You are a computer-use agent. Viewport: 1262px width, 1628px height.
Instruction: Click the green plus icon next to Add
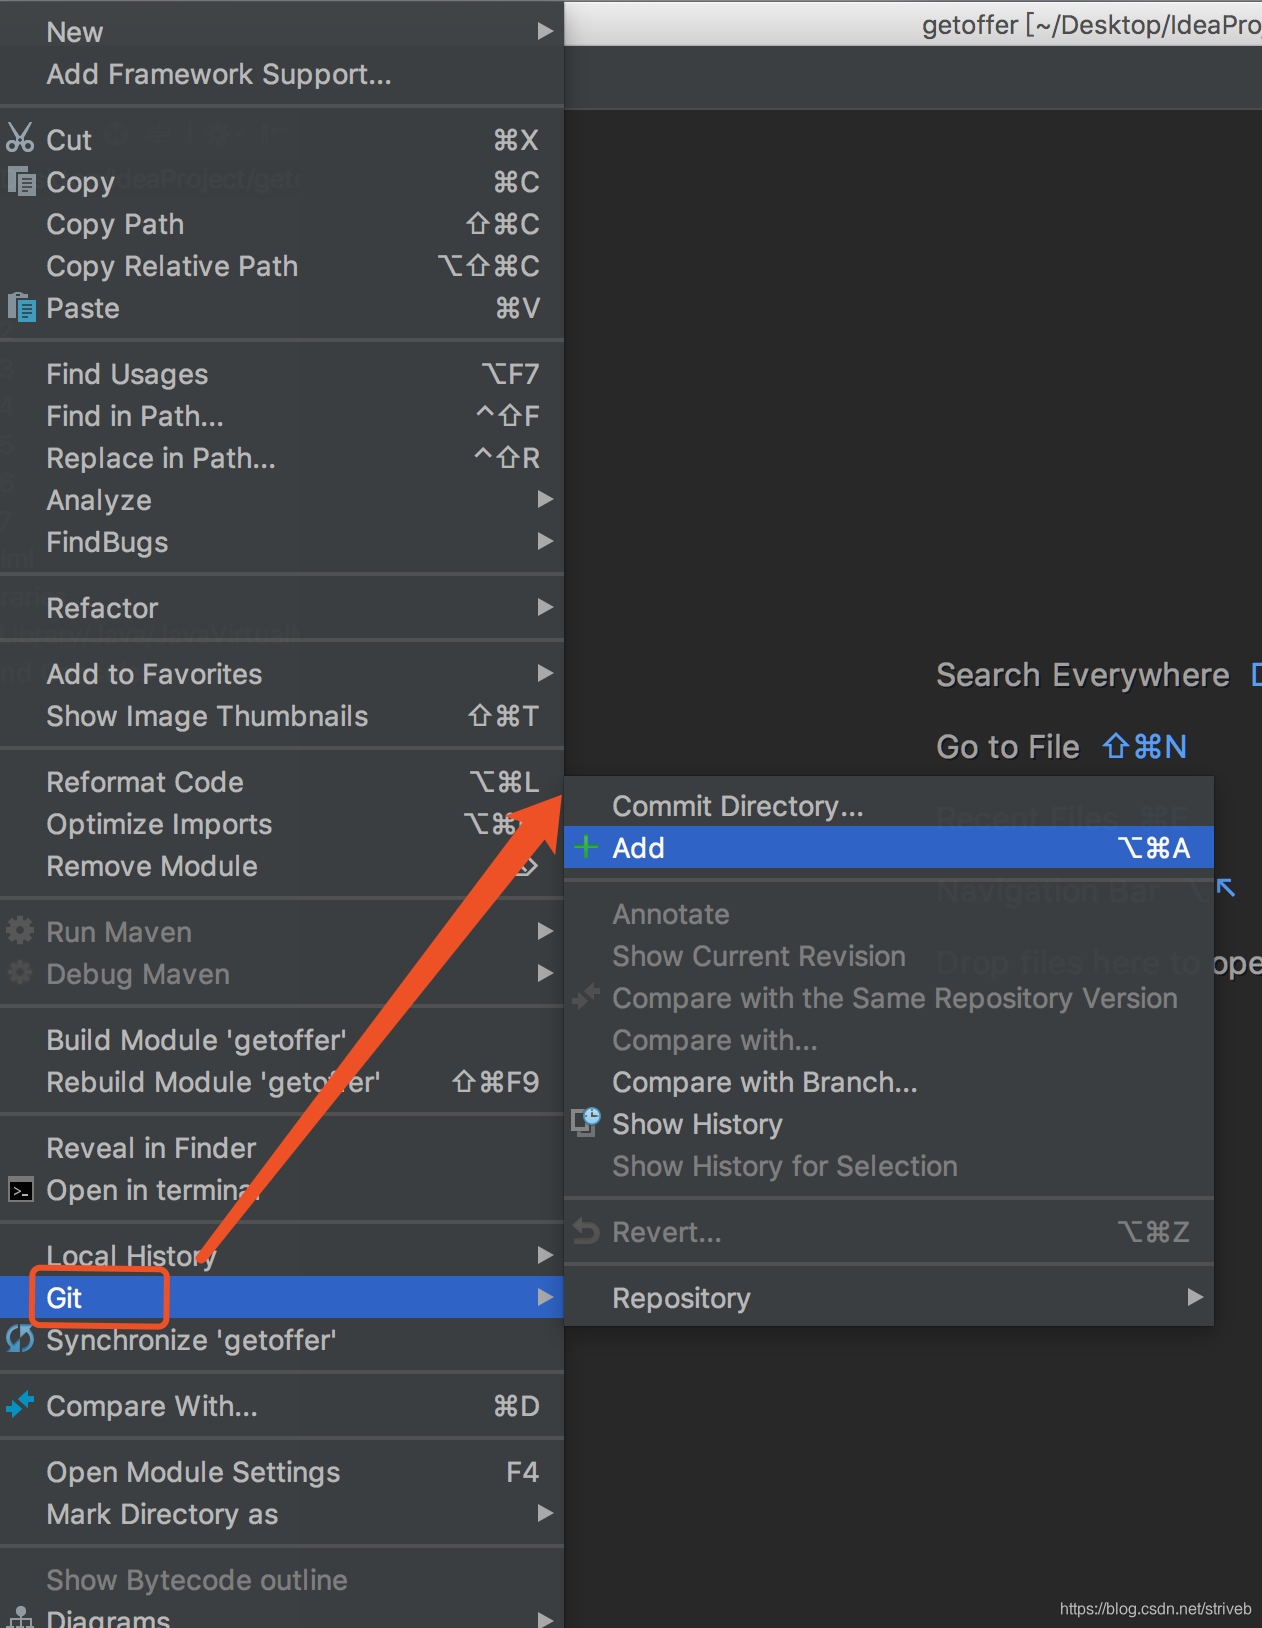[x=586, y=847]
